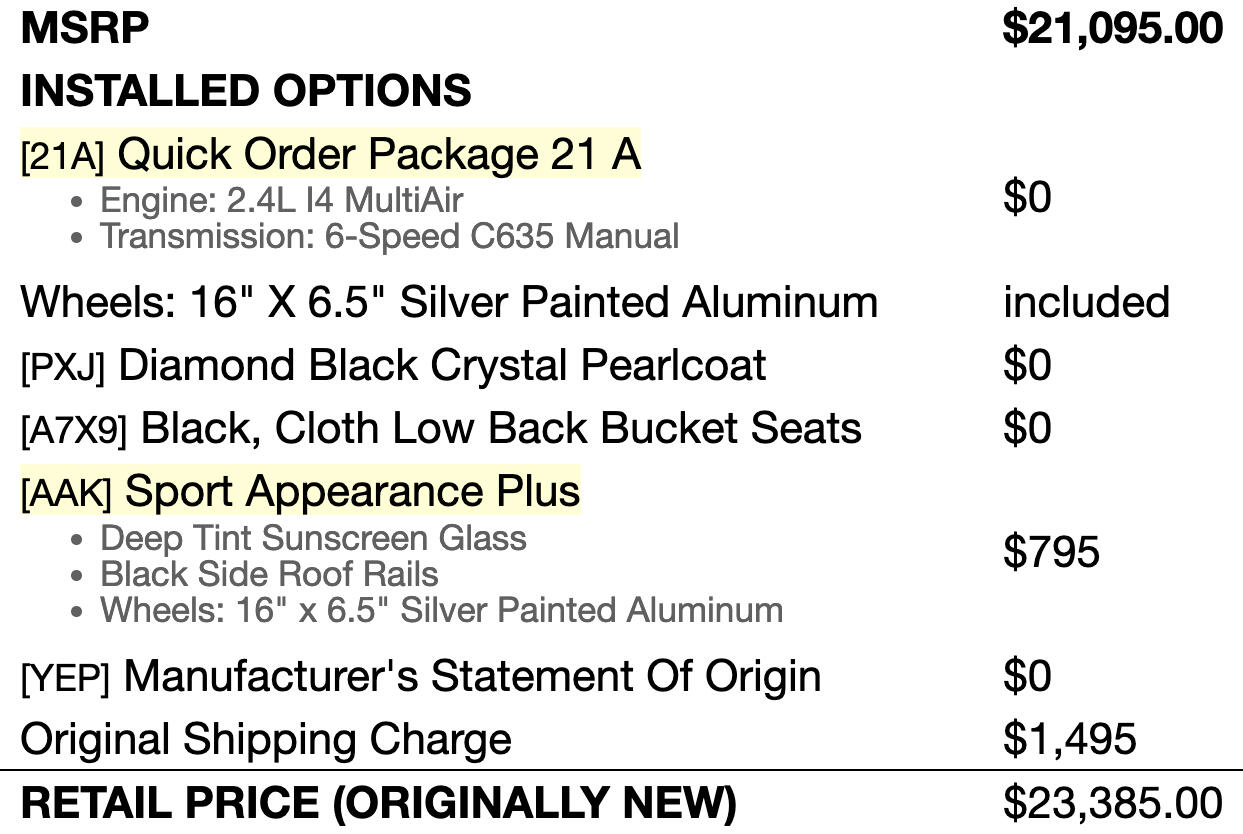The height and width of the screenshot is (834, 1243).
Task: Click the Original Shipping Charge label
Action: pos(265,739)
